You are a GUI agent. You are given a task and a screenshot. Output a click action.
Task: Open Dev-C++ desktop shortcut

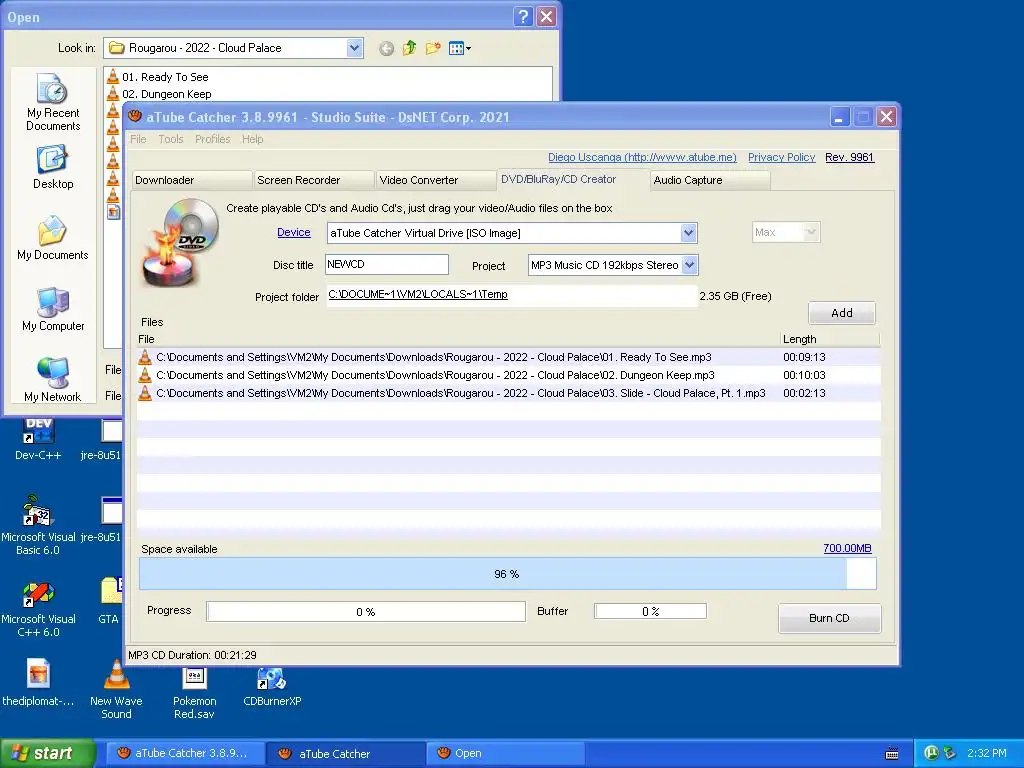38,439
